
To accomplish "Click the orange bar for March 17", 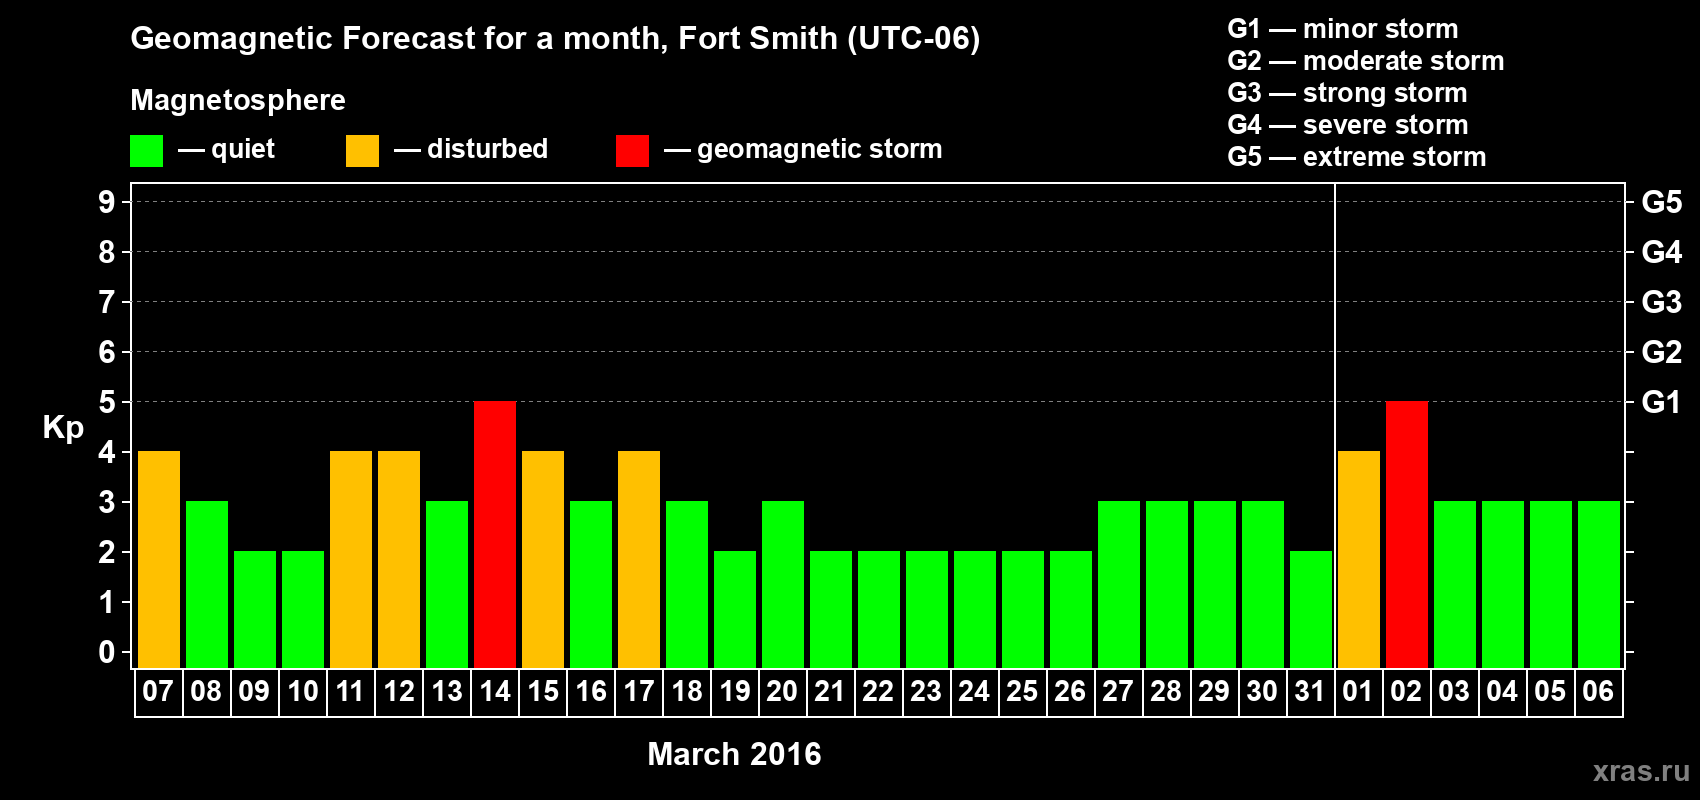I will click(x=639, y=559).
